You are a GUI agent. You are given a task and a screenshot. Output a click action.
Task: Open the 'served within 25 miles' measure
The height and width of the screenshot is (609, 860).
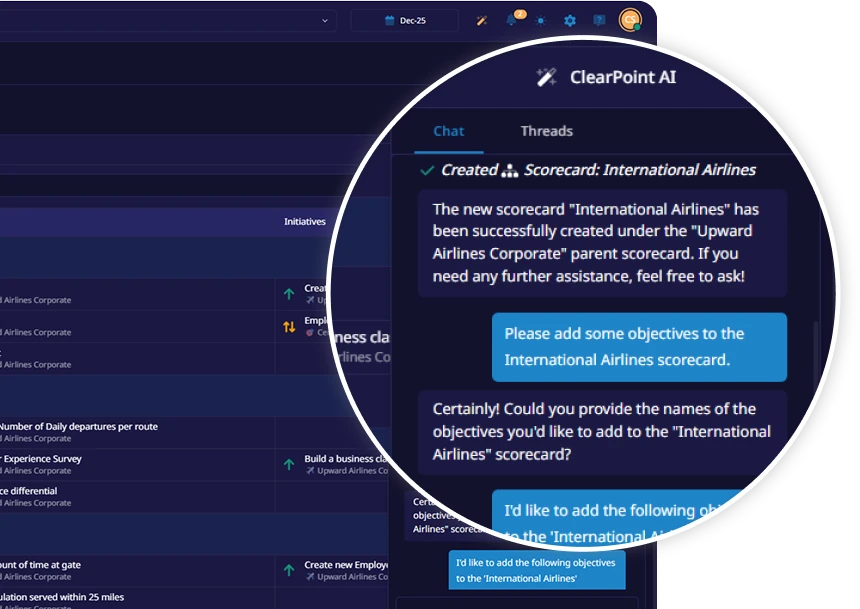tap(61, 597)
